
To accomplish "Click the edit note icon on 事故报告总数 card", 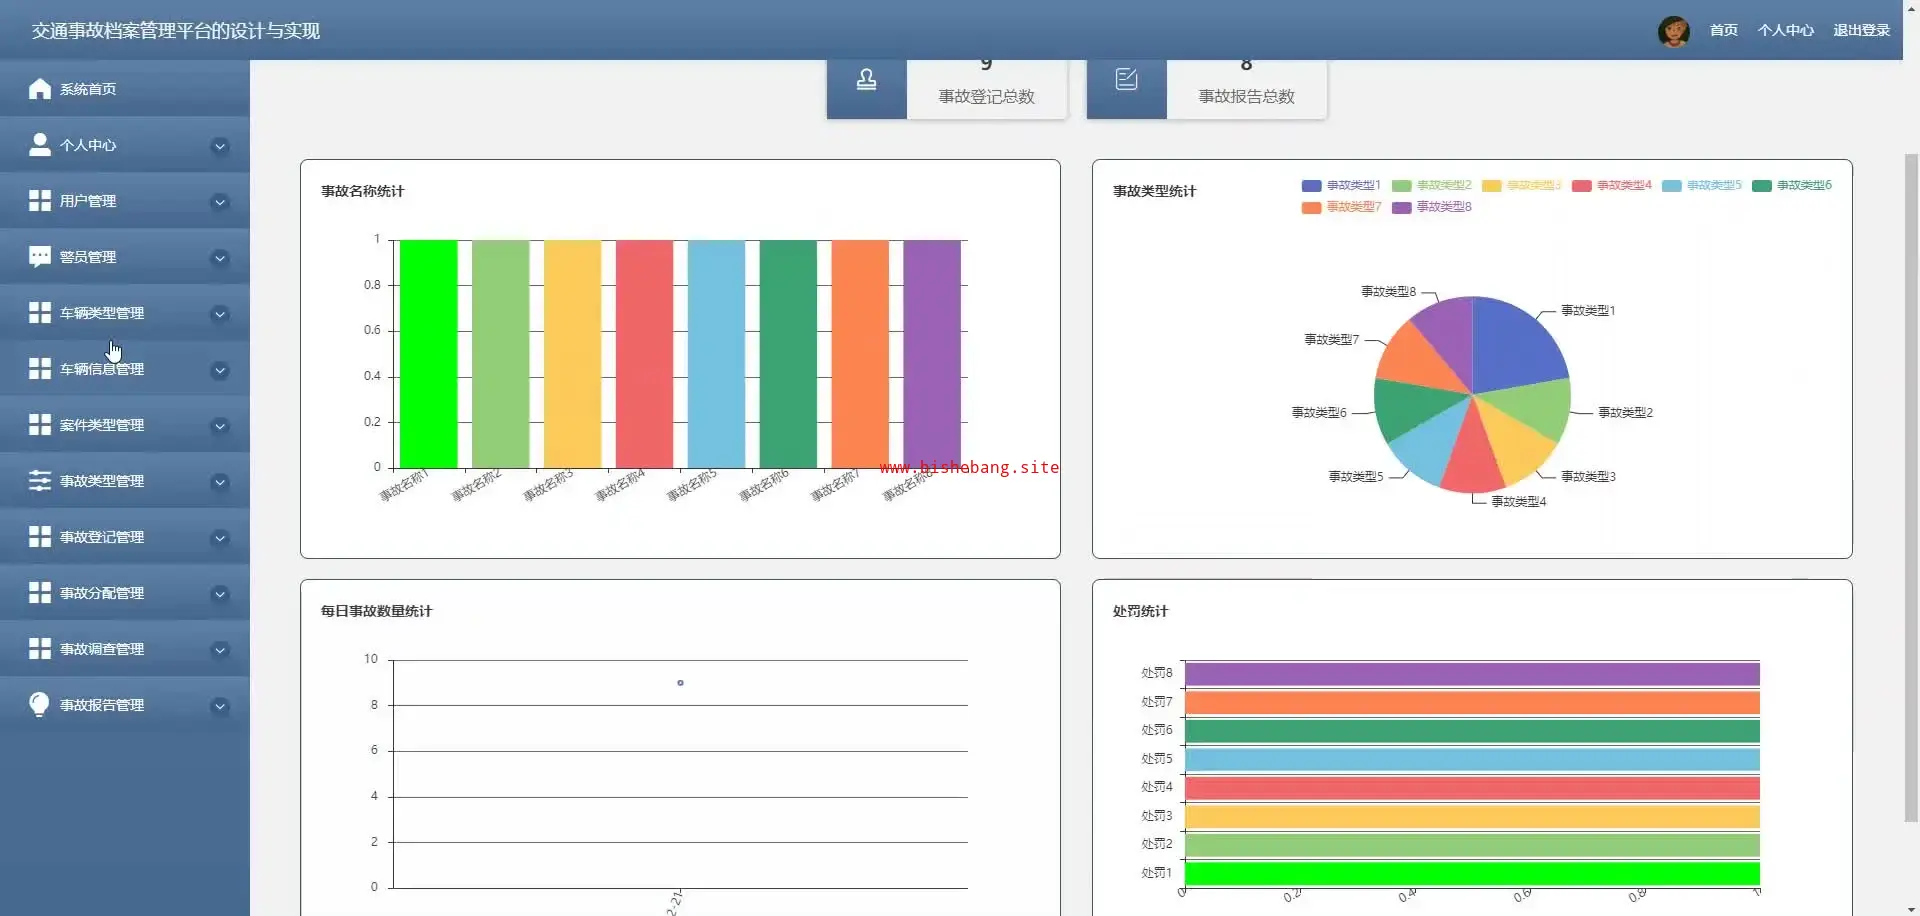I will (1126, 80).
